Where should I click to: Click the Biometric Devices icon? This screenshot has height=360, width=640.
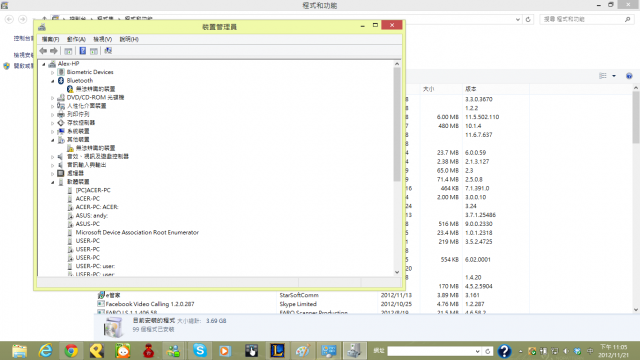coord(61,72)
